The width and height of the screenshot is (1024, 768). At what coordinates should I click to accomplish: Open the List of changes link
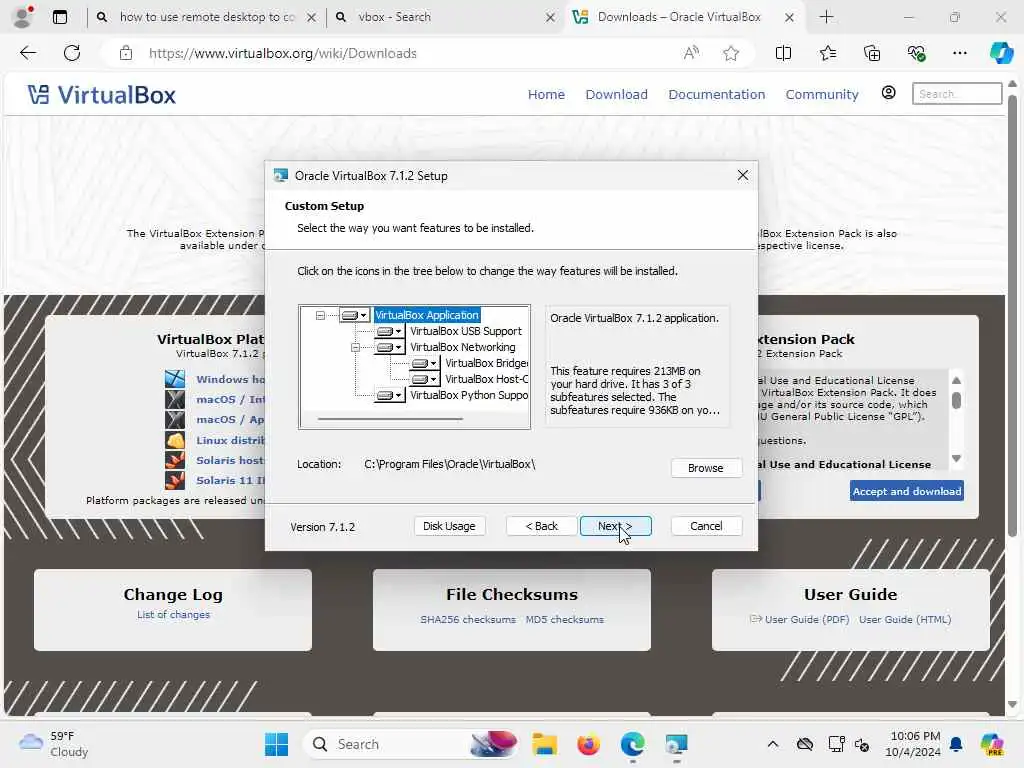(173, 615)
